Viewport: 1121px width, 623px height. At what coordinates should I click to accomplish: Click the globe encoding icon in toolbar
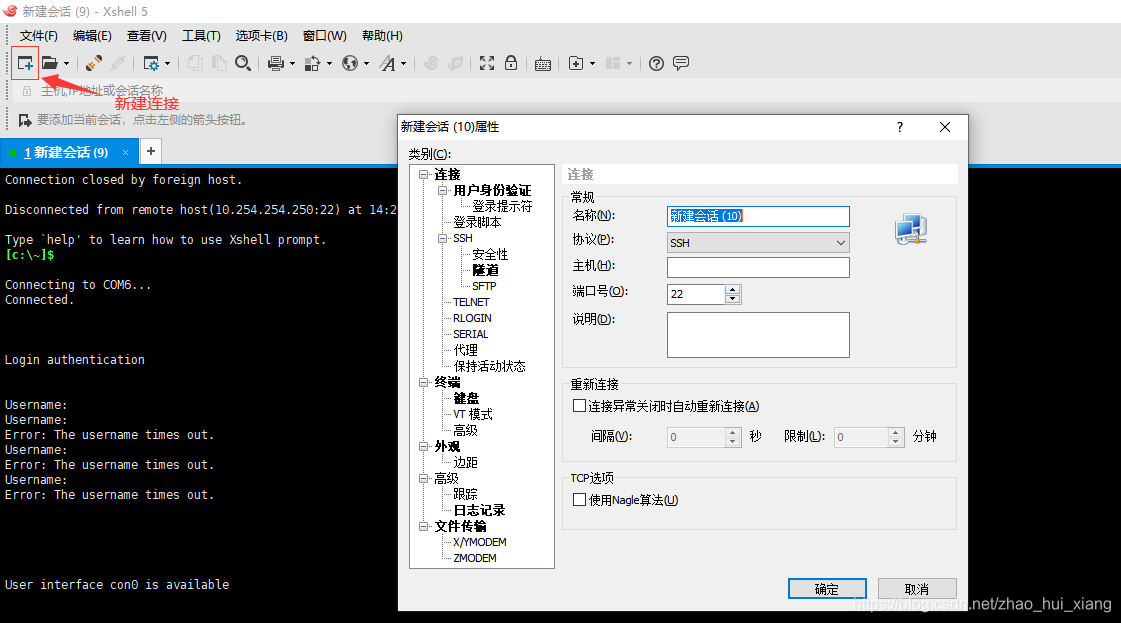[350, 64]
